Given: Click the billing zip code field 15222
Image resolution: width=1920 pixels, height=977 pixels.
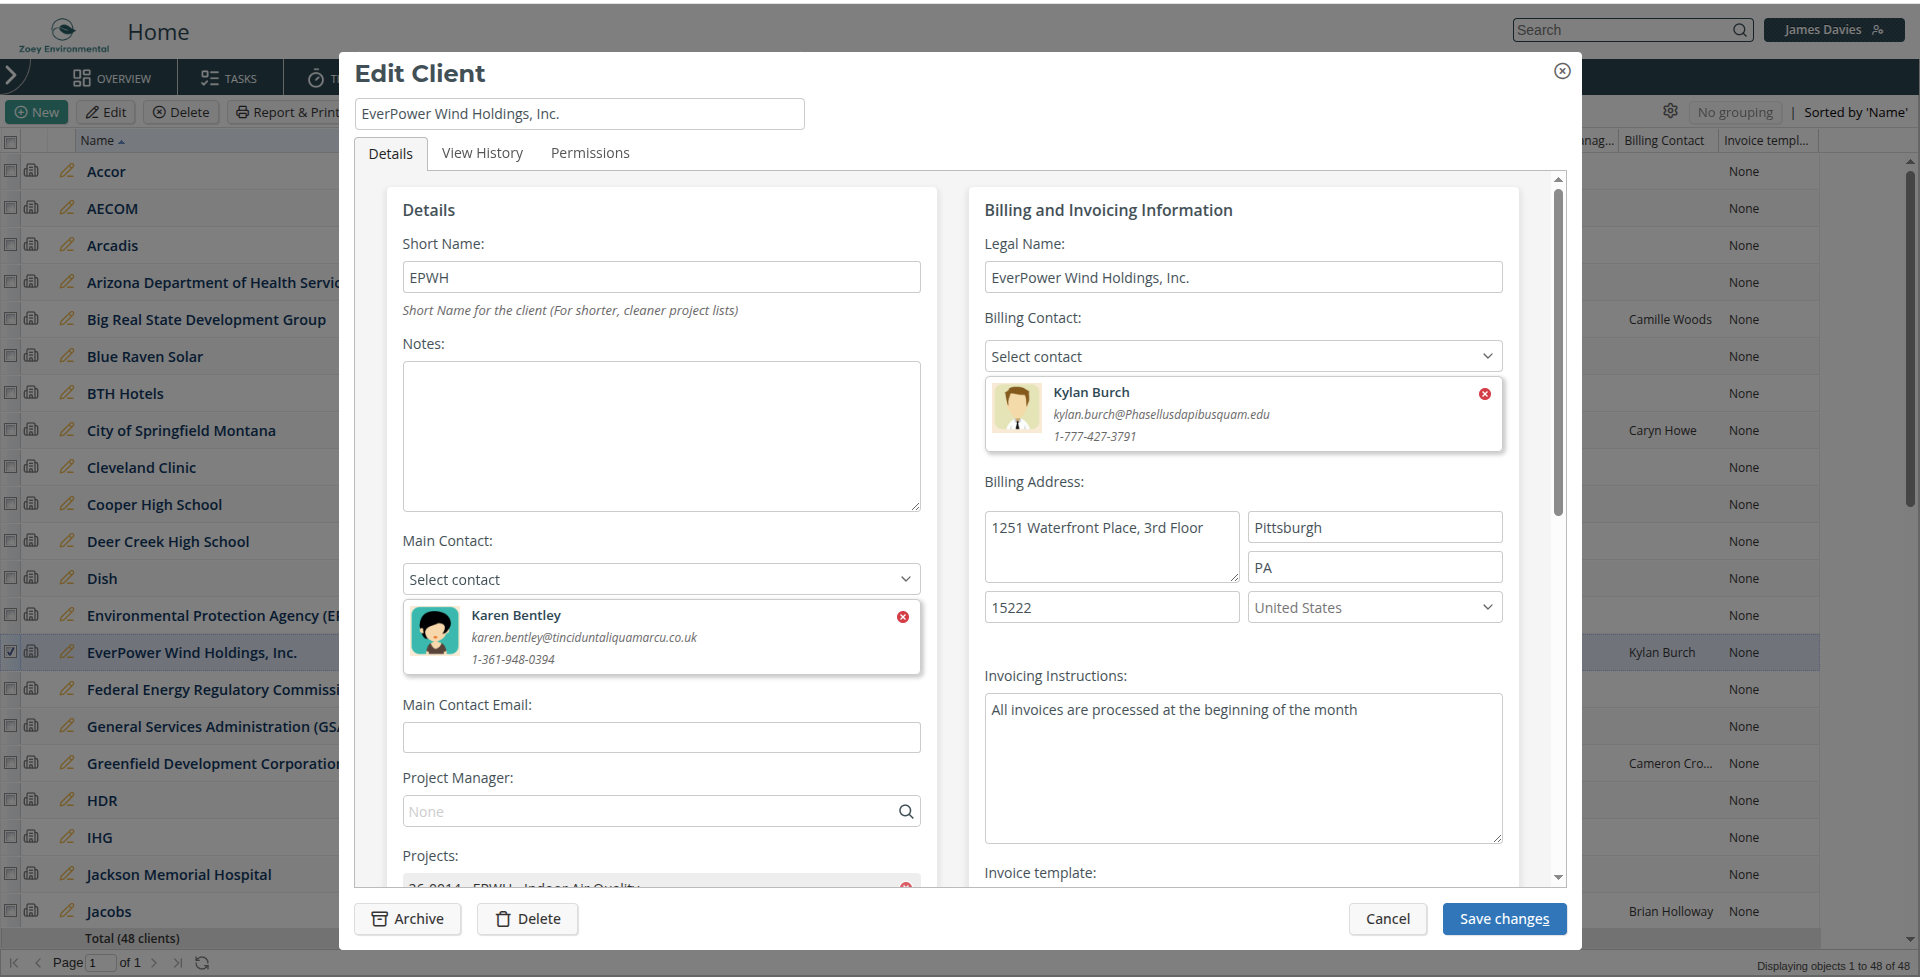Looking at the screenshot, I should (x=1112, y=607).
